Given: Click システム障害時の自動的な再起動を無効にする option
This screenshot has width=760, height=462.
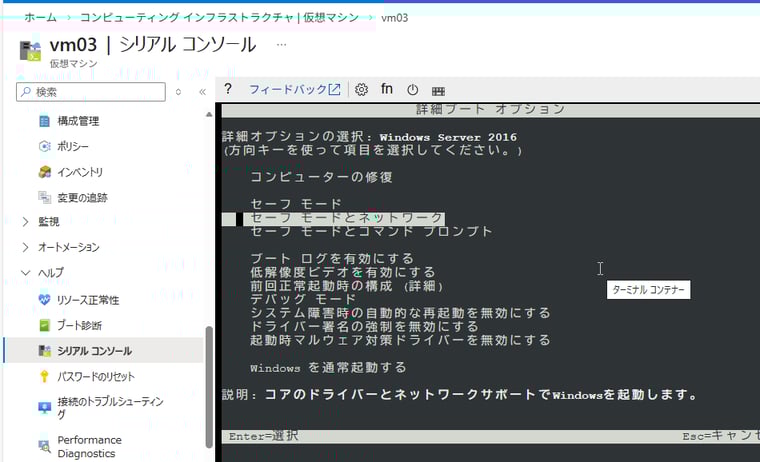Looking at the screenshot, I should coord(400,313).
